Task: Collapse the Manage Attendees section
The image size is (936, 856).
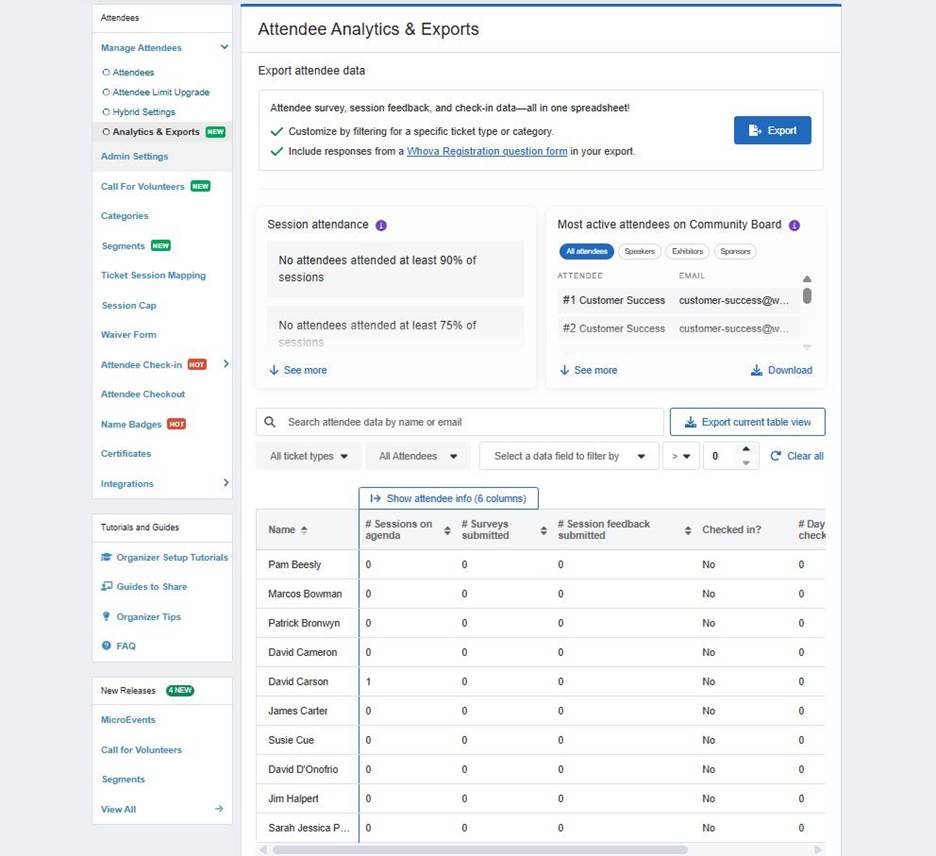Action: [x=224, y=47]
